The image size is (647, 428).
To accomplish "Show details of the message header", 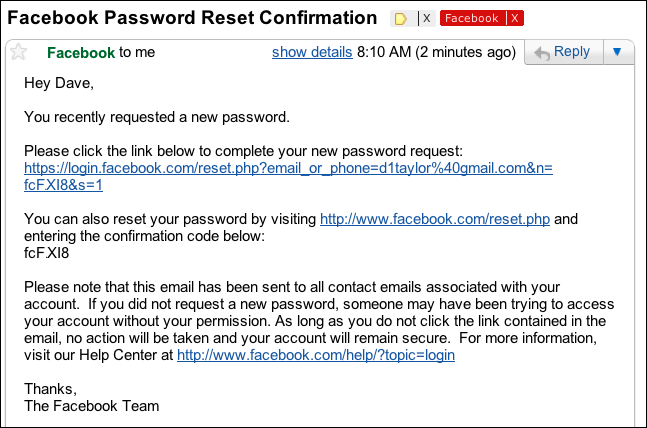I will (312, 52).
